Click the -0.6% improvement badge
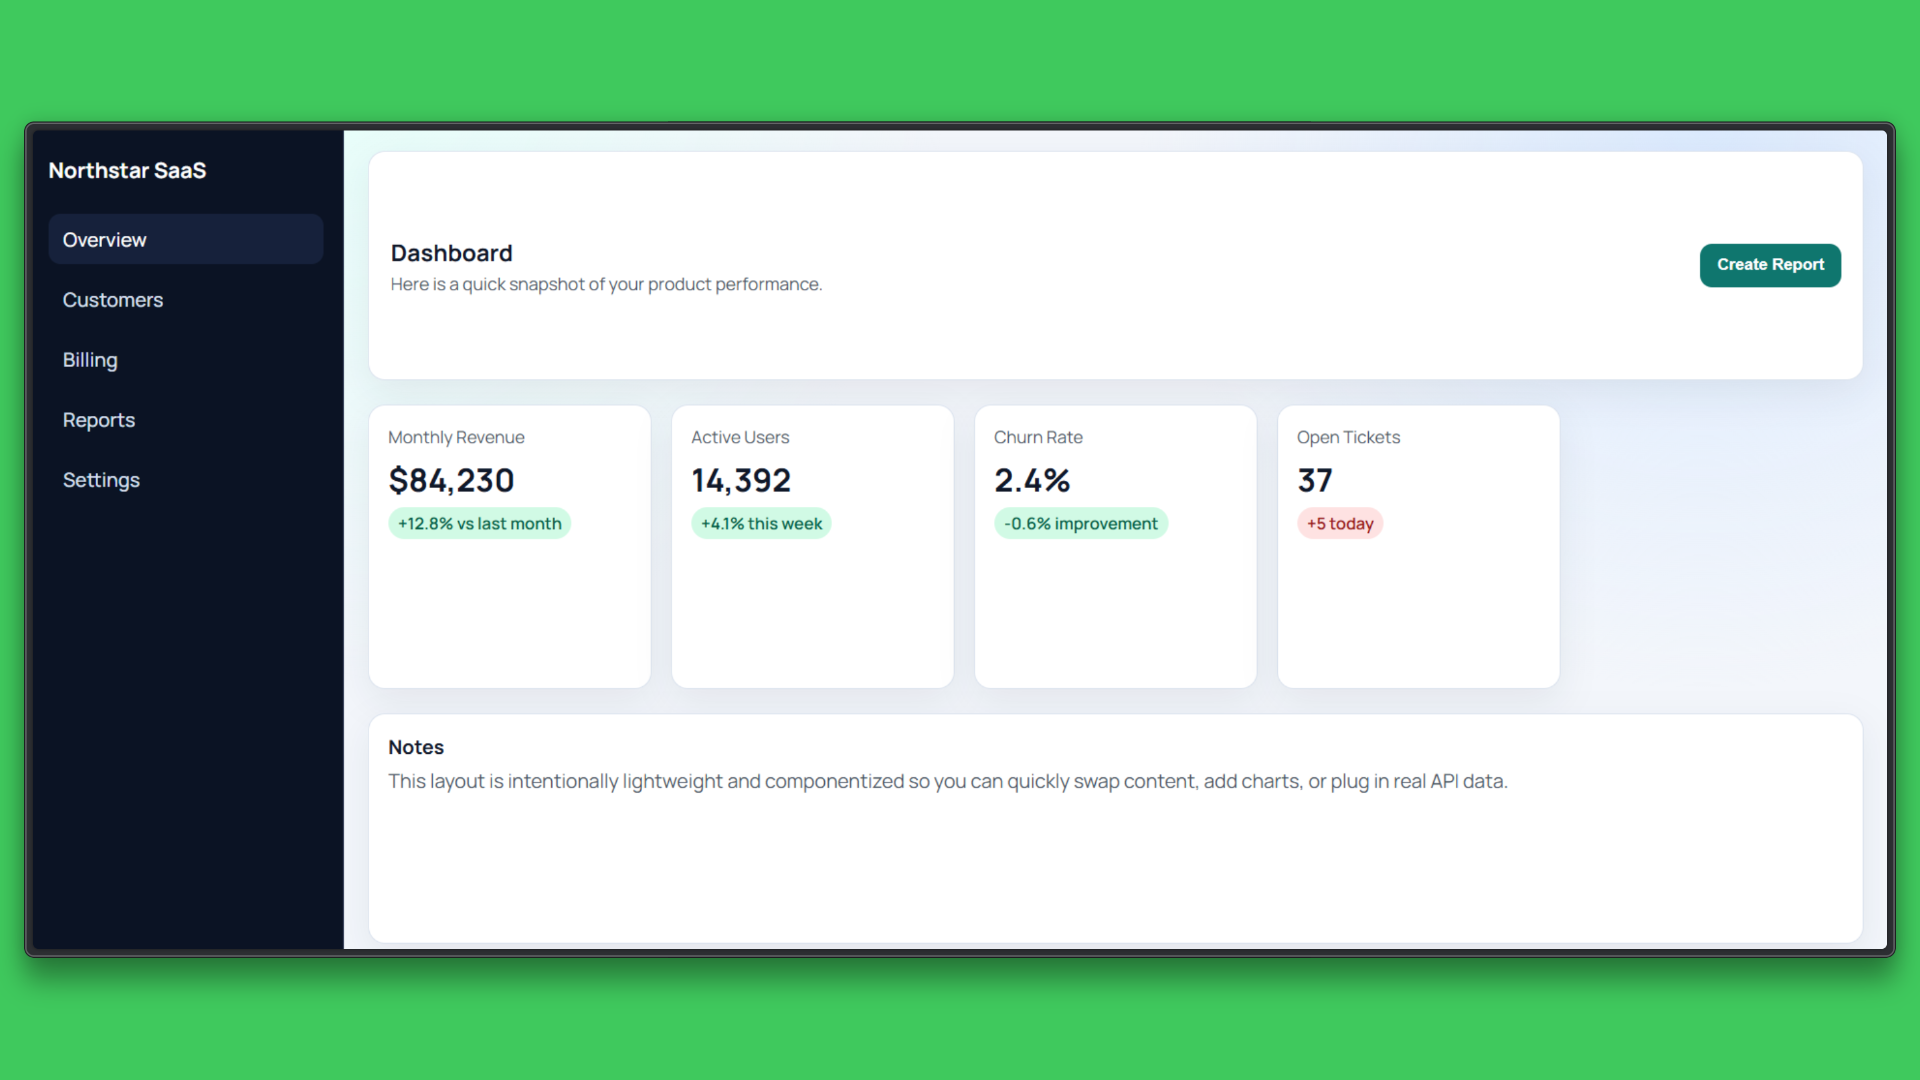1920x1080 pixels. (1080, 524)
